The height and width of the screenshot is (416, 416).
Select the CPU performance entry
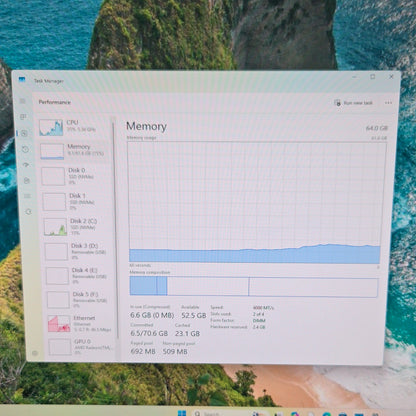click(74, 127)
